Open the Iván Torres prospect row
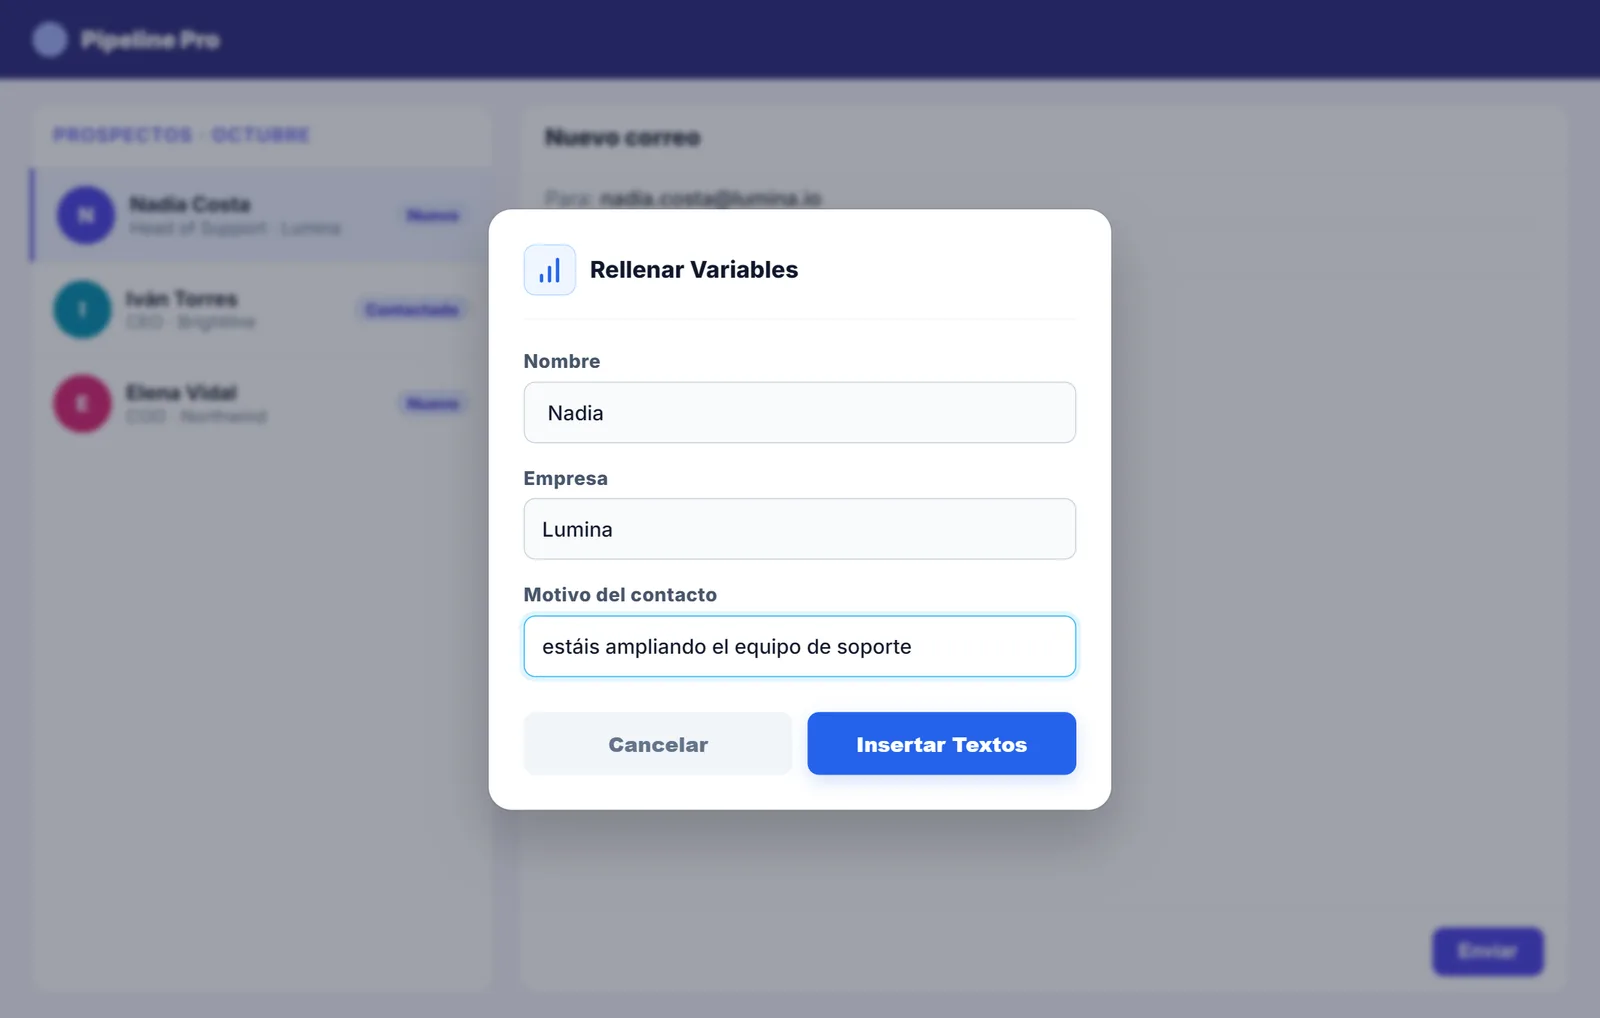This screenshot has width=1600, height=1018. point(262,310)
